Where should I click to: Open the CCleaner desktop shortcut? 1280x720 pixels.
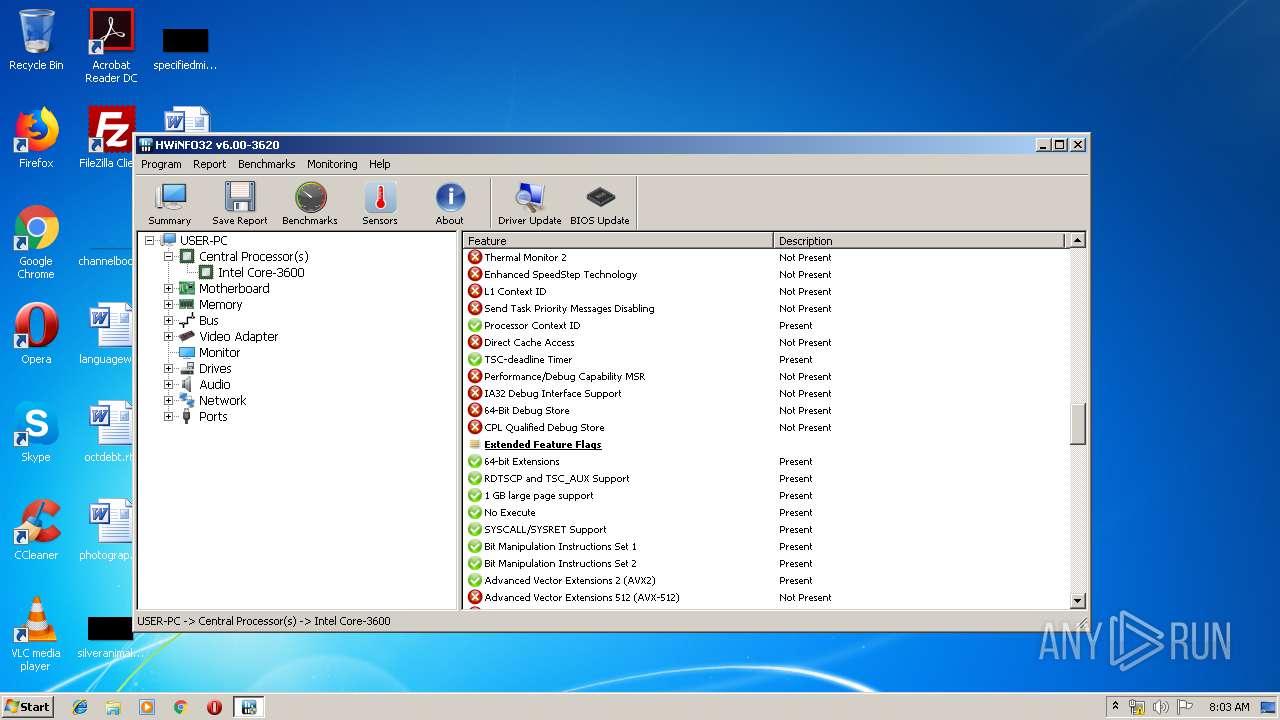(x=36, y=530)
